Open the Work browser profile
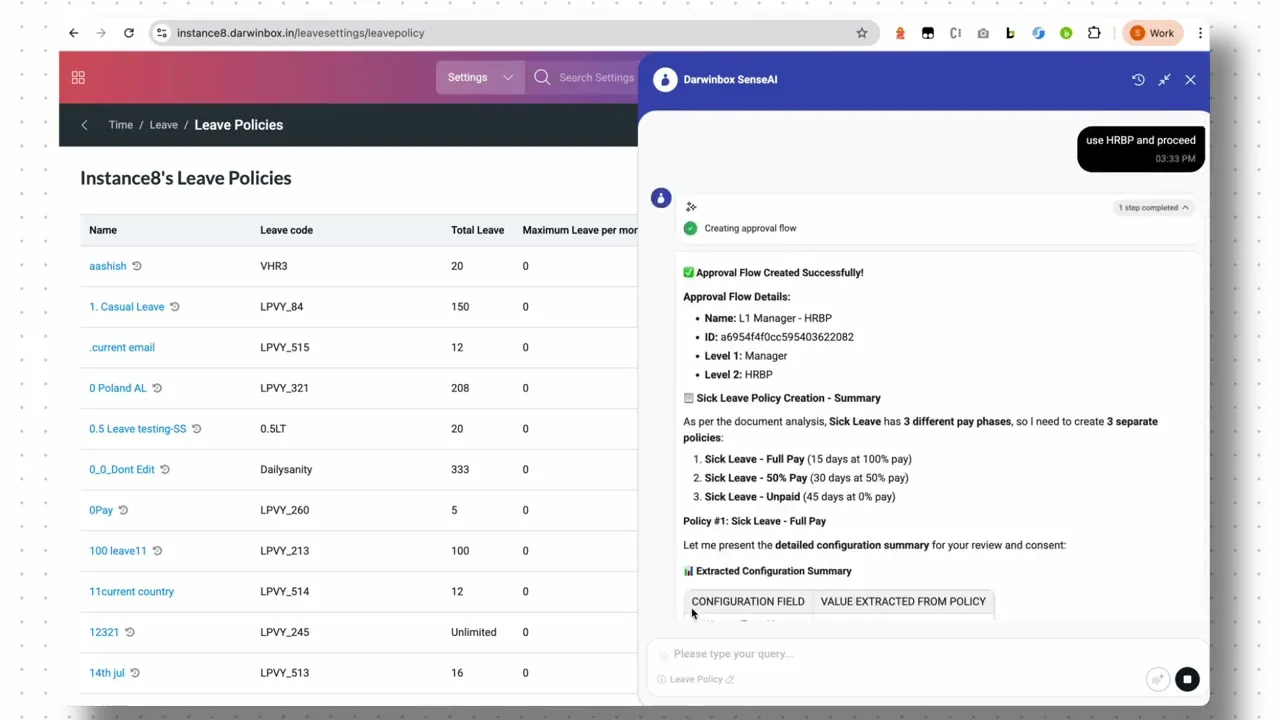This screenshot has height=720, width=1280. coord(1153,33)
